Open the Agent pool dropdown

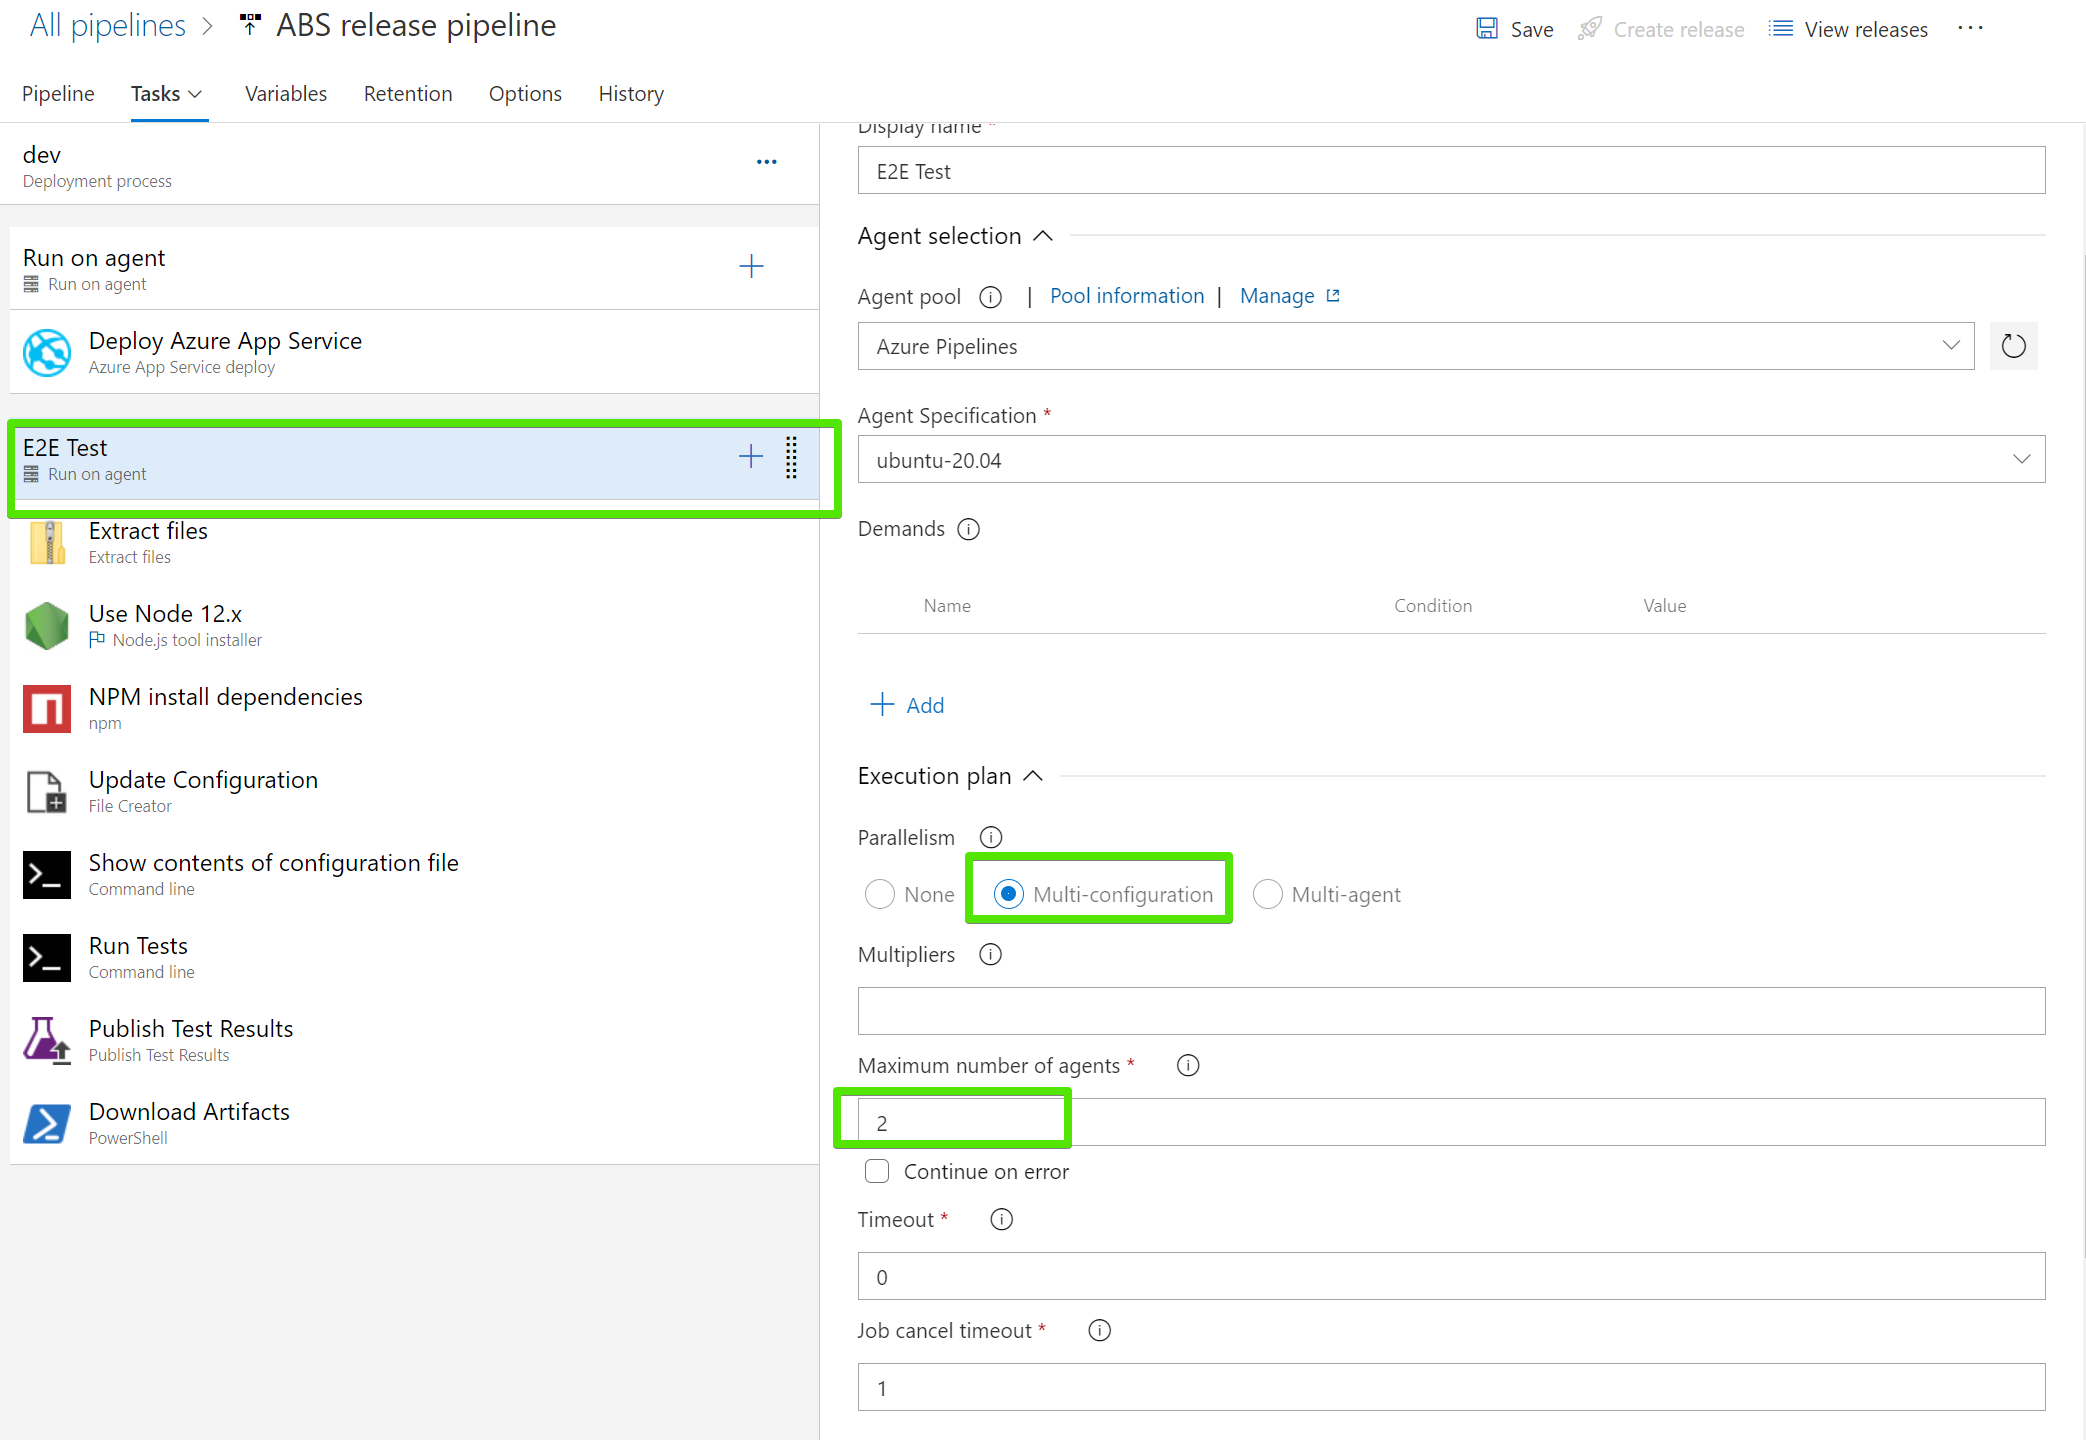pyautogui.click(x=1415, y=347)
